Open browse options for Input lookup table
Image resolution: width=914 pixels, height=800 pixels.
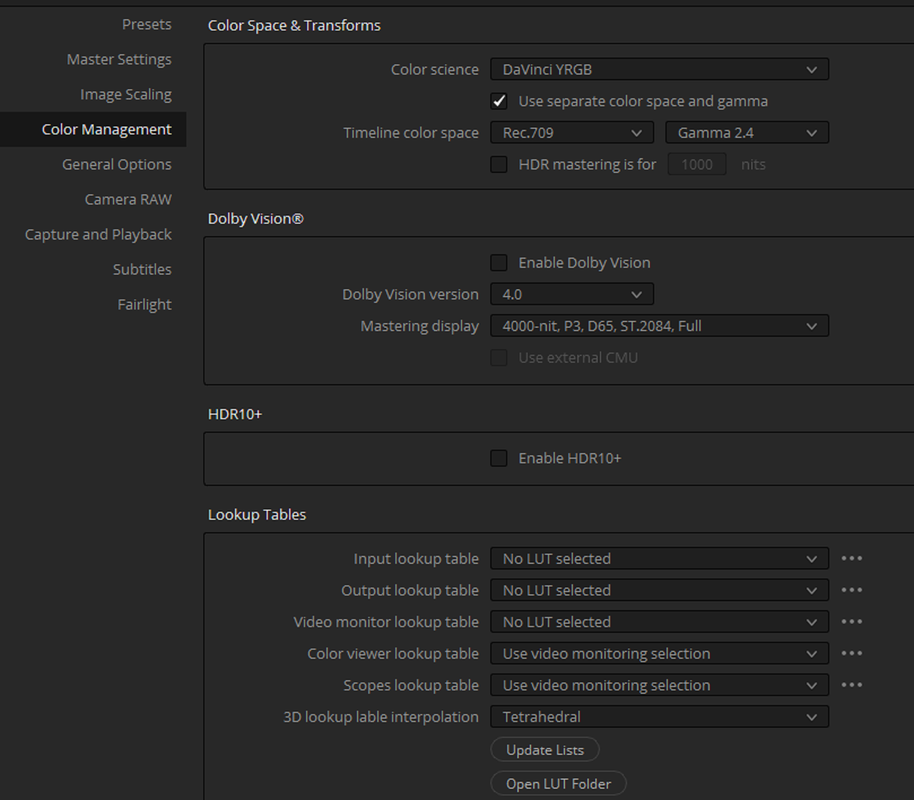pyautogui.click(x=852, y=559)
